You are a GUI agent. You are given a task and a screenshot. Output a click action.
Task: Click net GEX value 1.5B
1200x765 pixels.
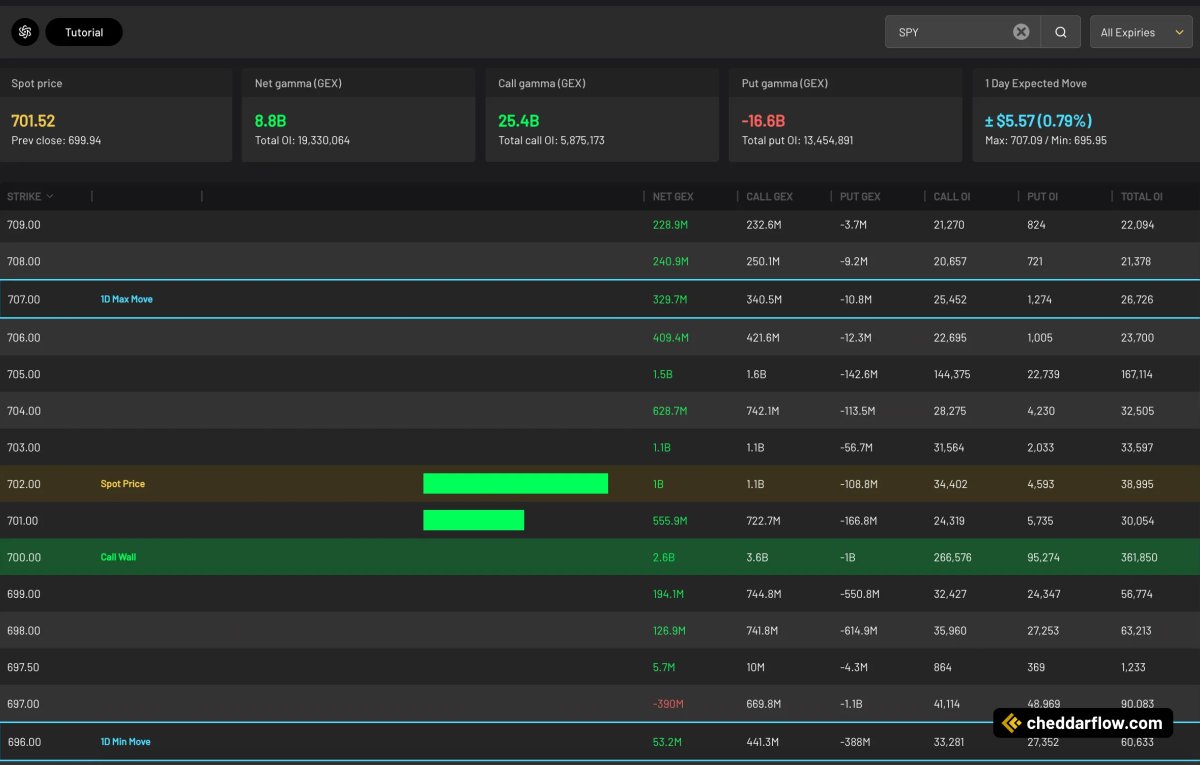(663, 374)
